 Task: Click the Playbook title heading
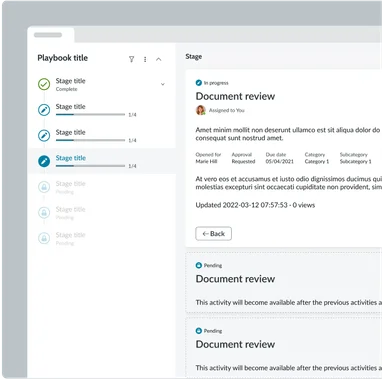[x=63, y=58]
